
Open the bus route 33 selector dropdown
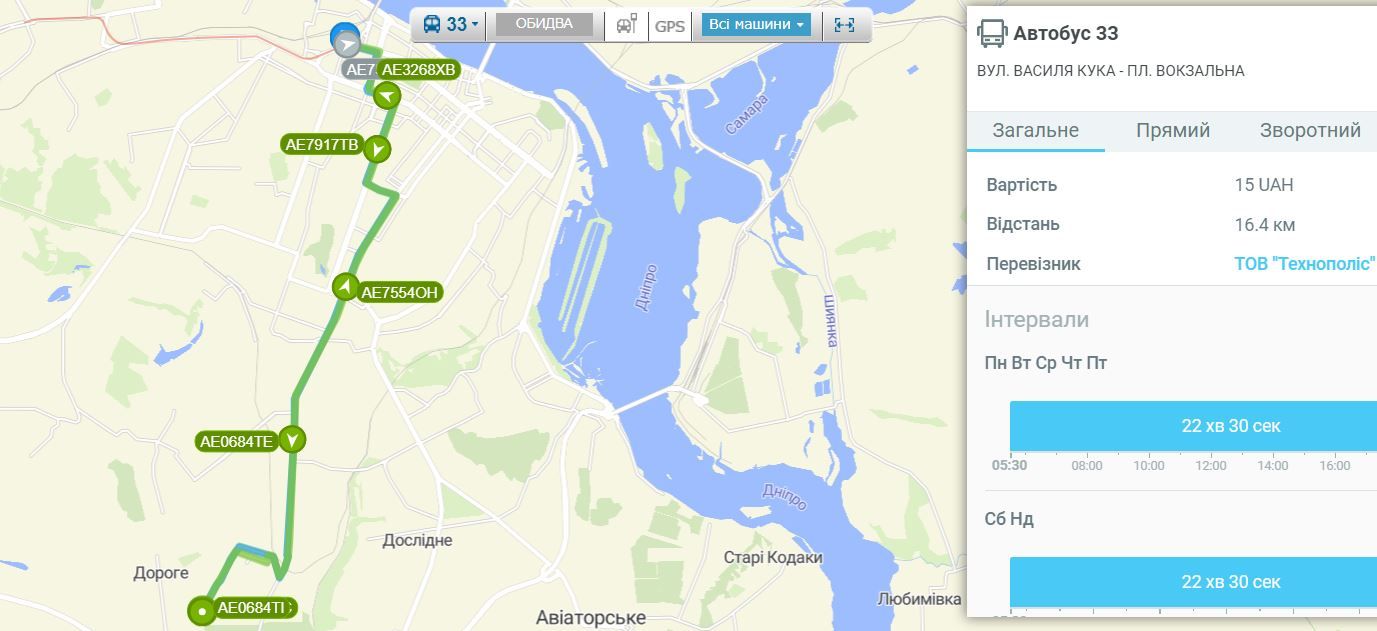pyautogui.click(x=451, y=25)
